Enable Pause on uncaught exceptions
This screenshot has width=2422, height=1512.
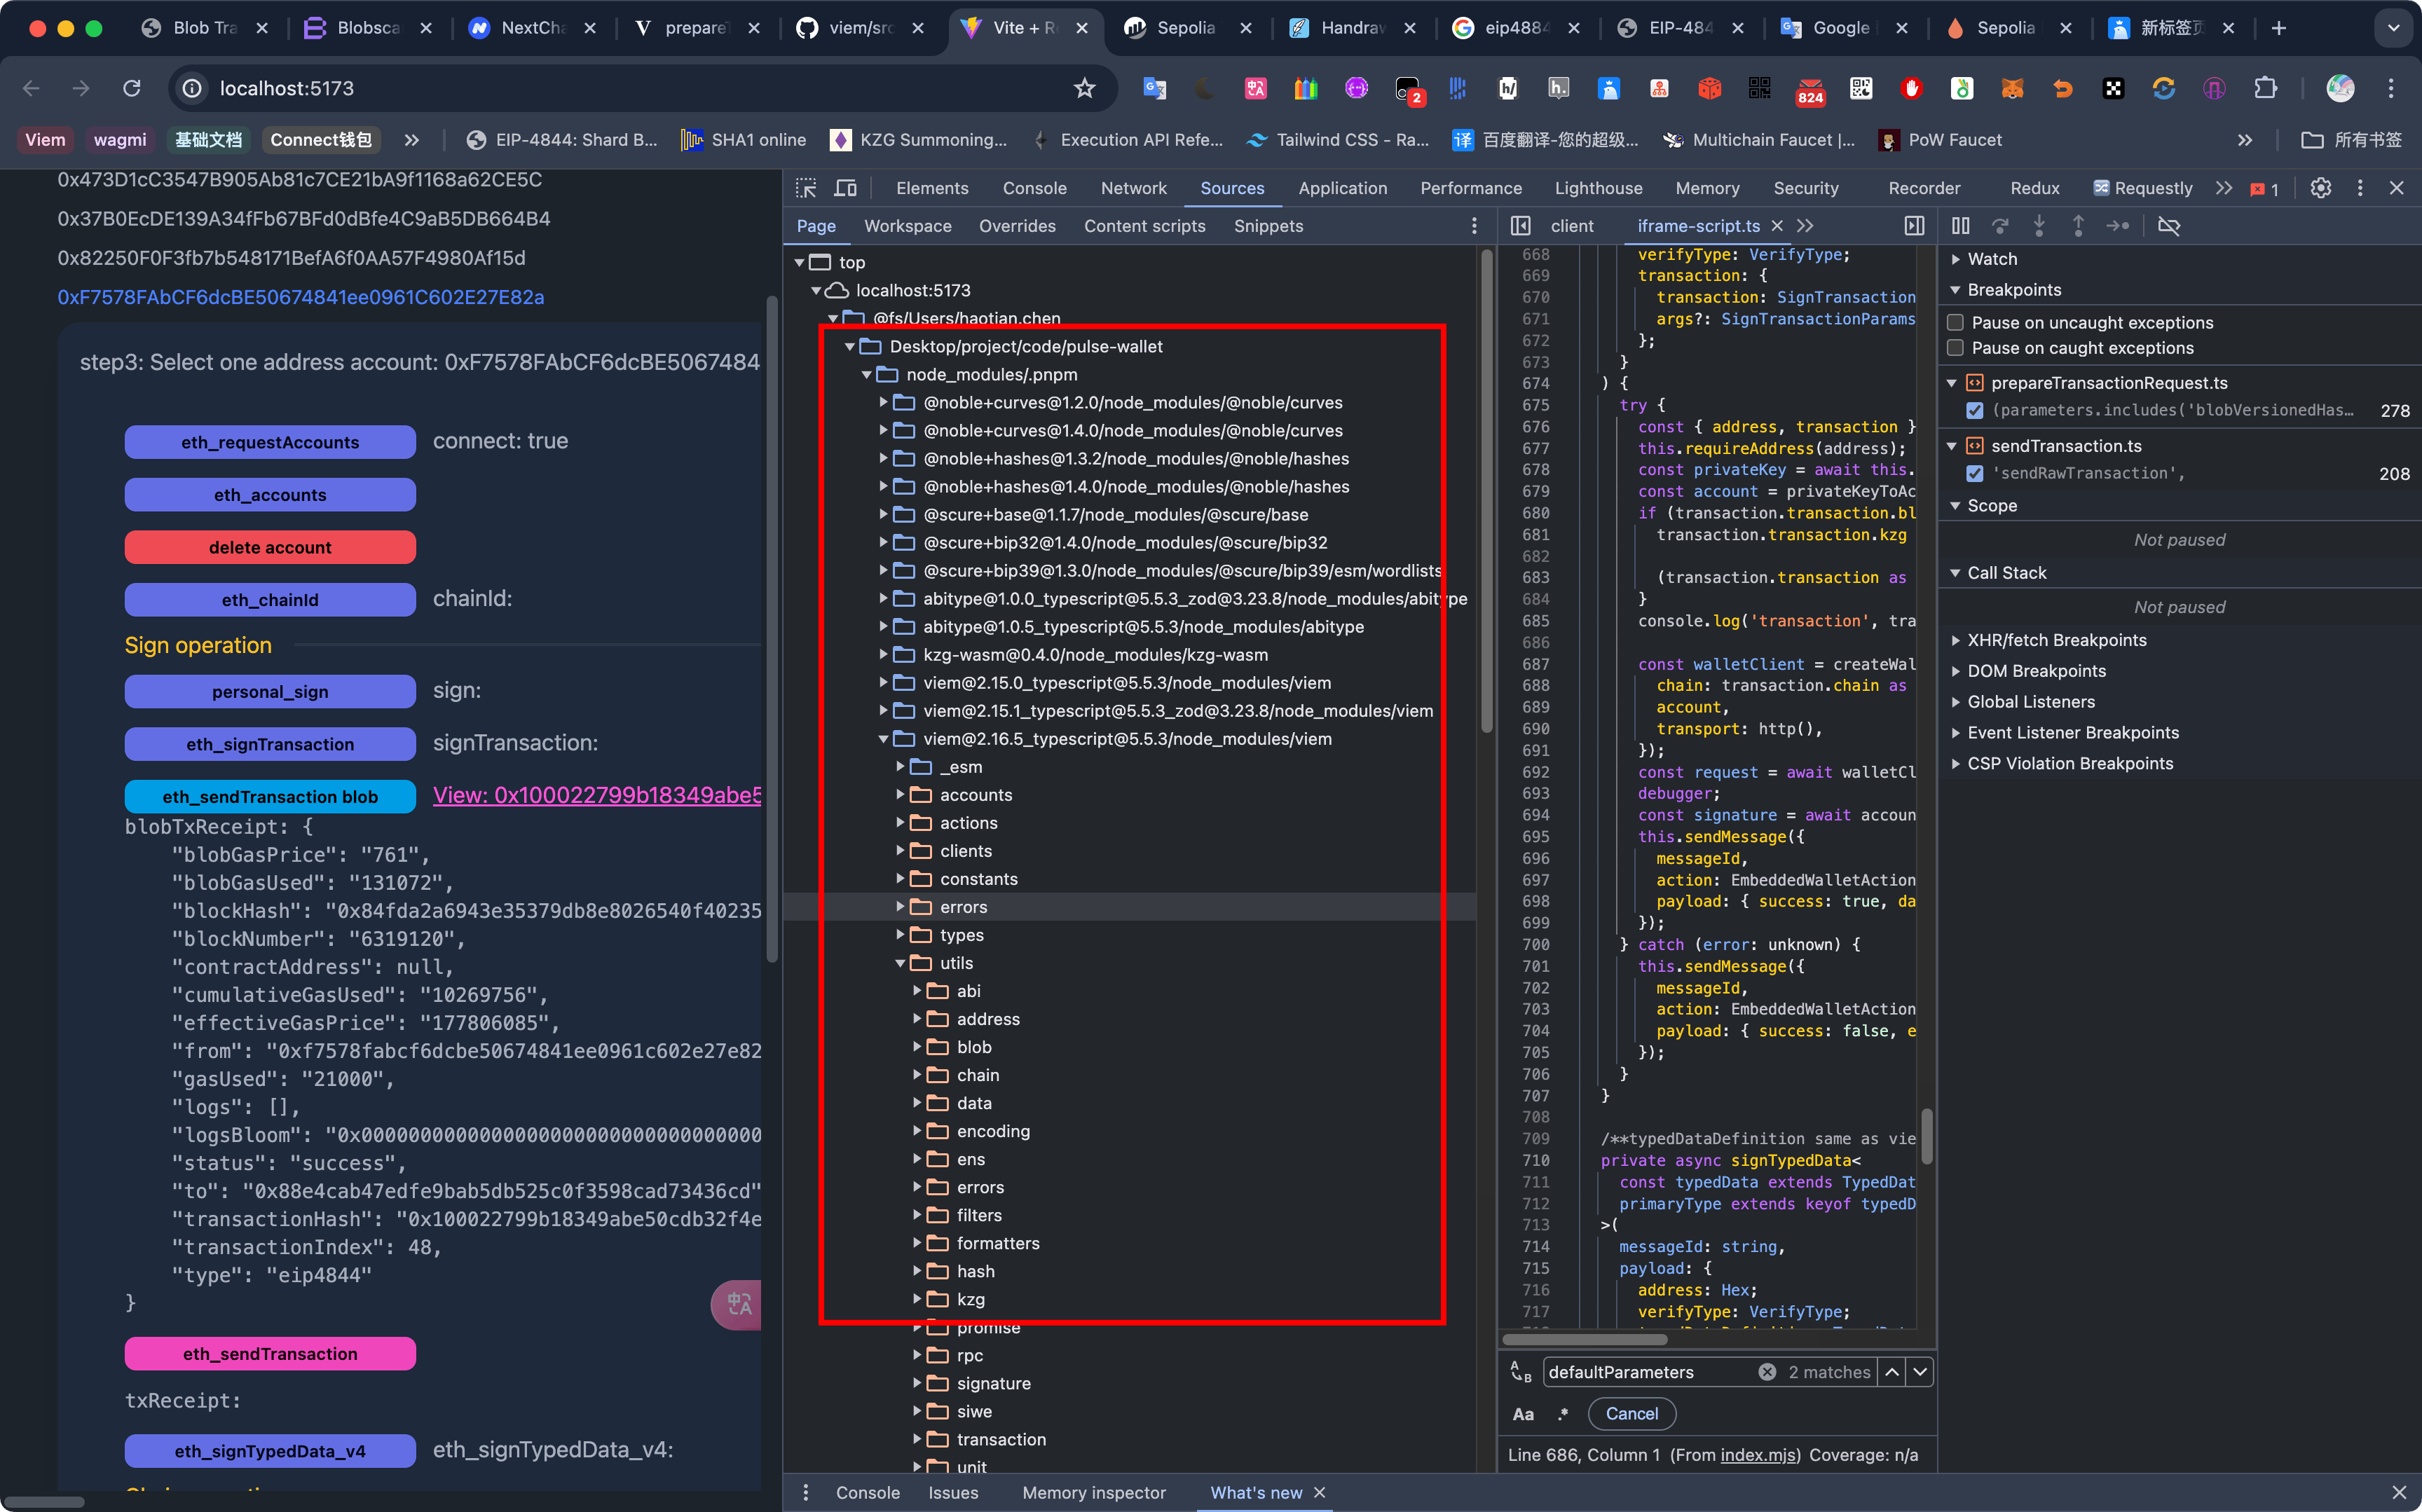[1955, 322]
